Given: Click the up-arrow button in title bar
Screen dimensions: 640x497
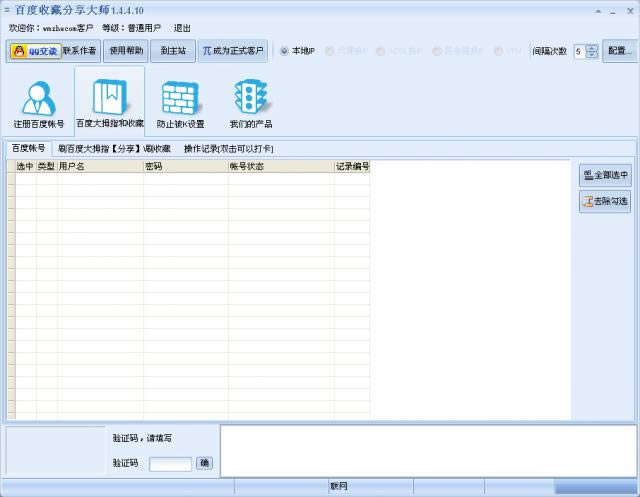Looking at the screenshot, I should 598,11.
